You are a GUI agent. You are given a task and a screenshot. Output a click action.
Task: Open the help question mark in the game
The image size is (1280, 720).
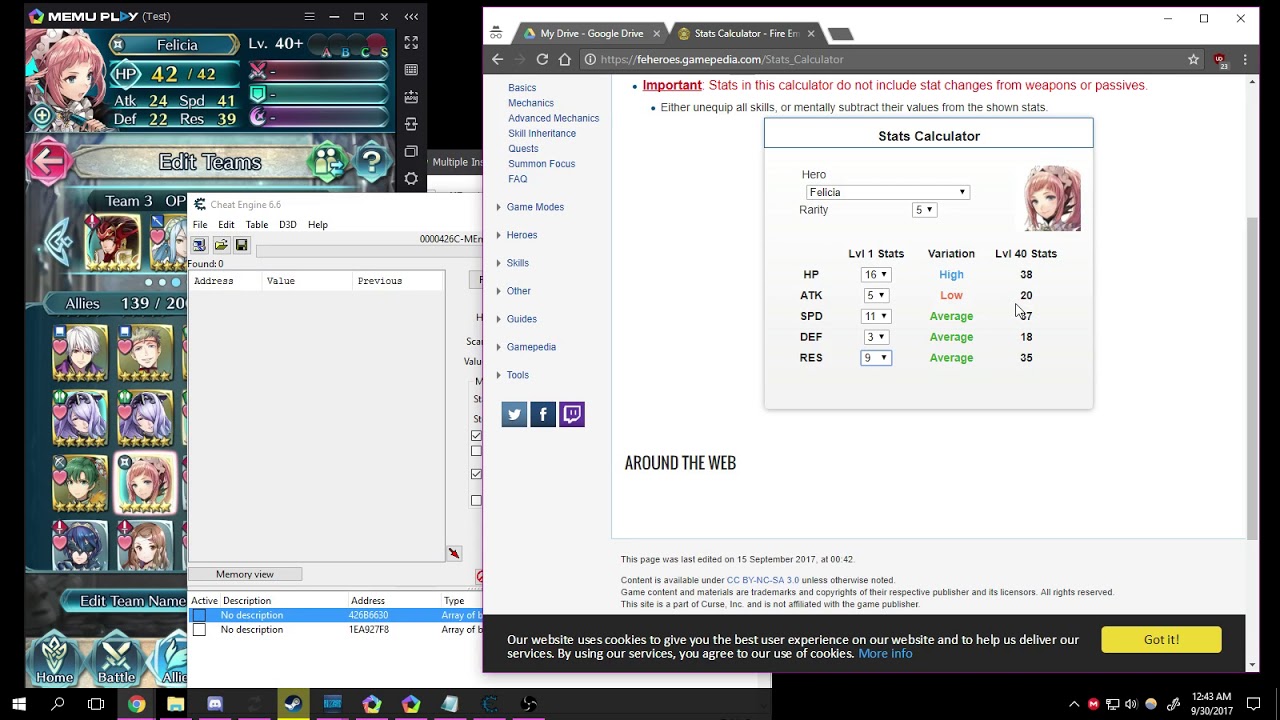coord(373,160)
